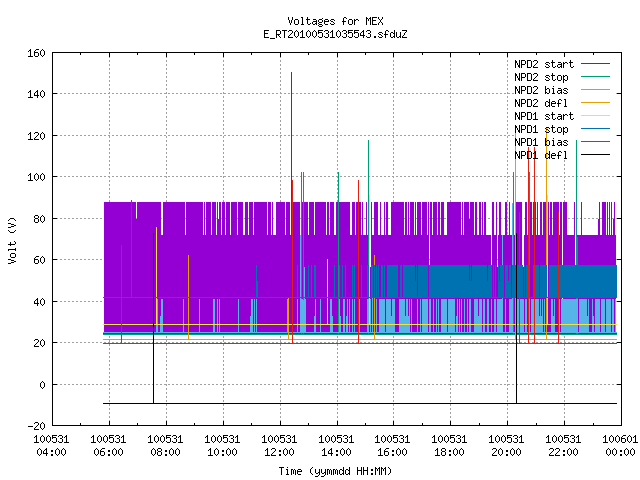Click the 100531 04:00 time tick label

51,446
